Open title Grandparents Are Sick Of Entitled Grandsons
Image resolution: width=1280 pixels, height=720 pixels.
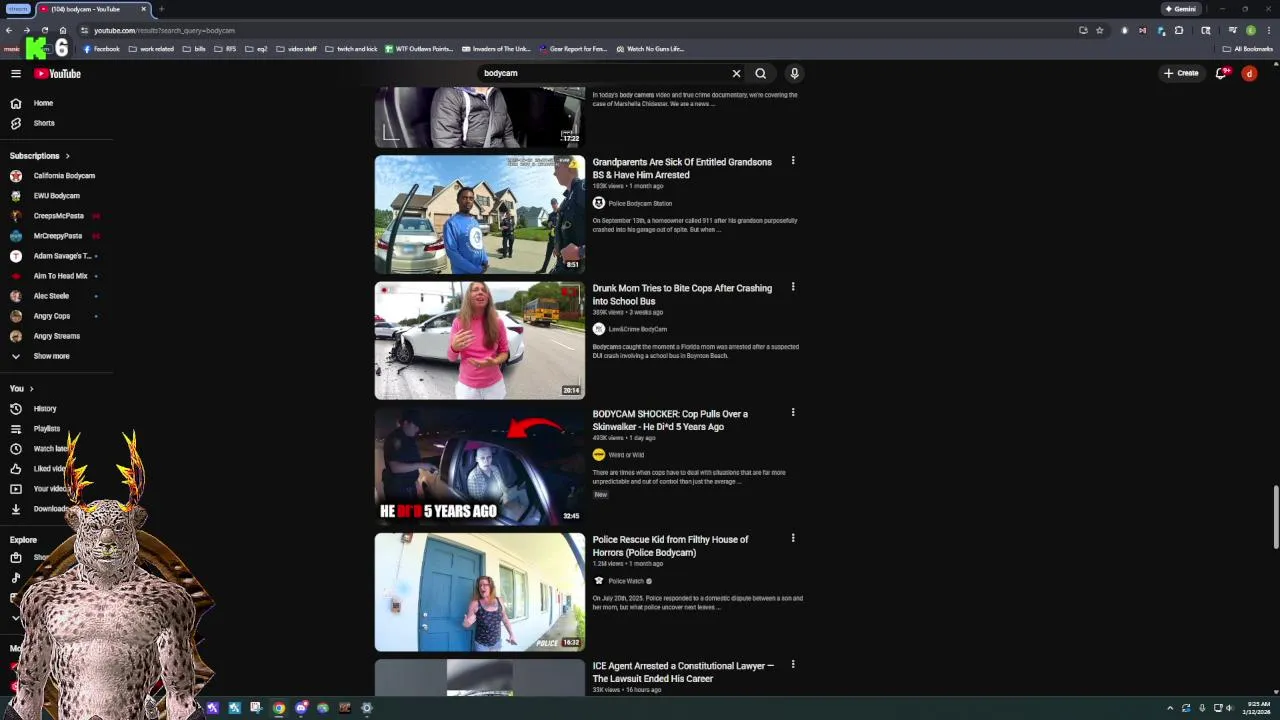tap(682, 168)
